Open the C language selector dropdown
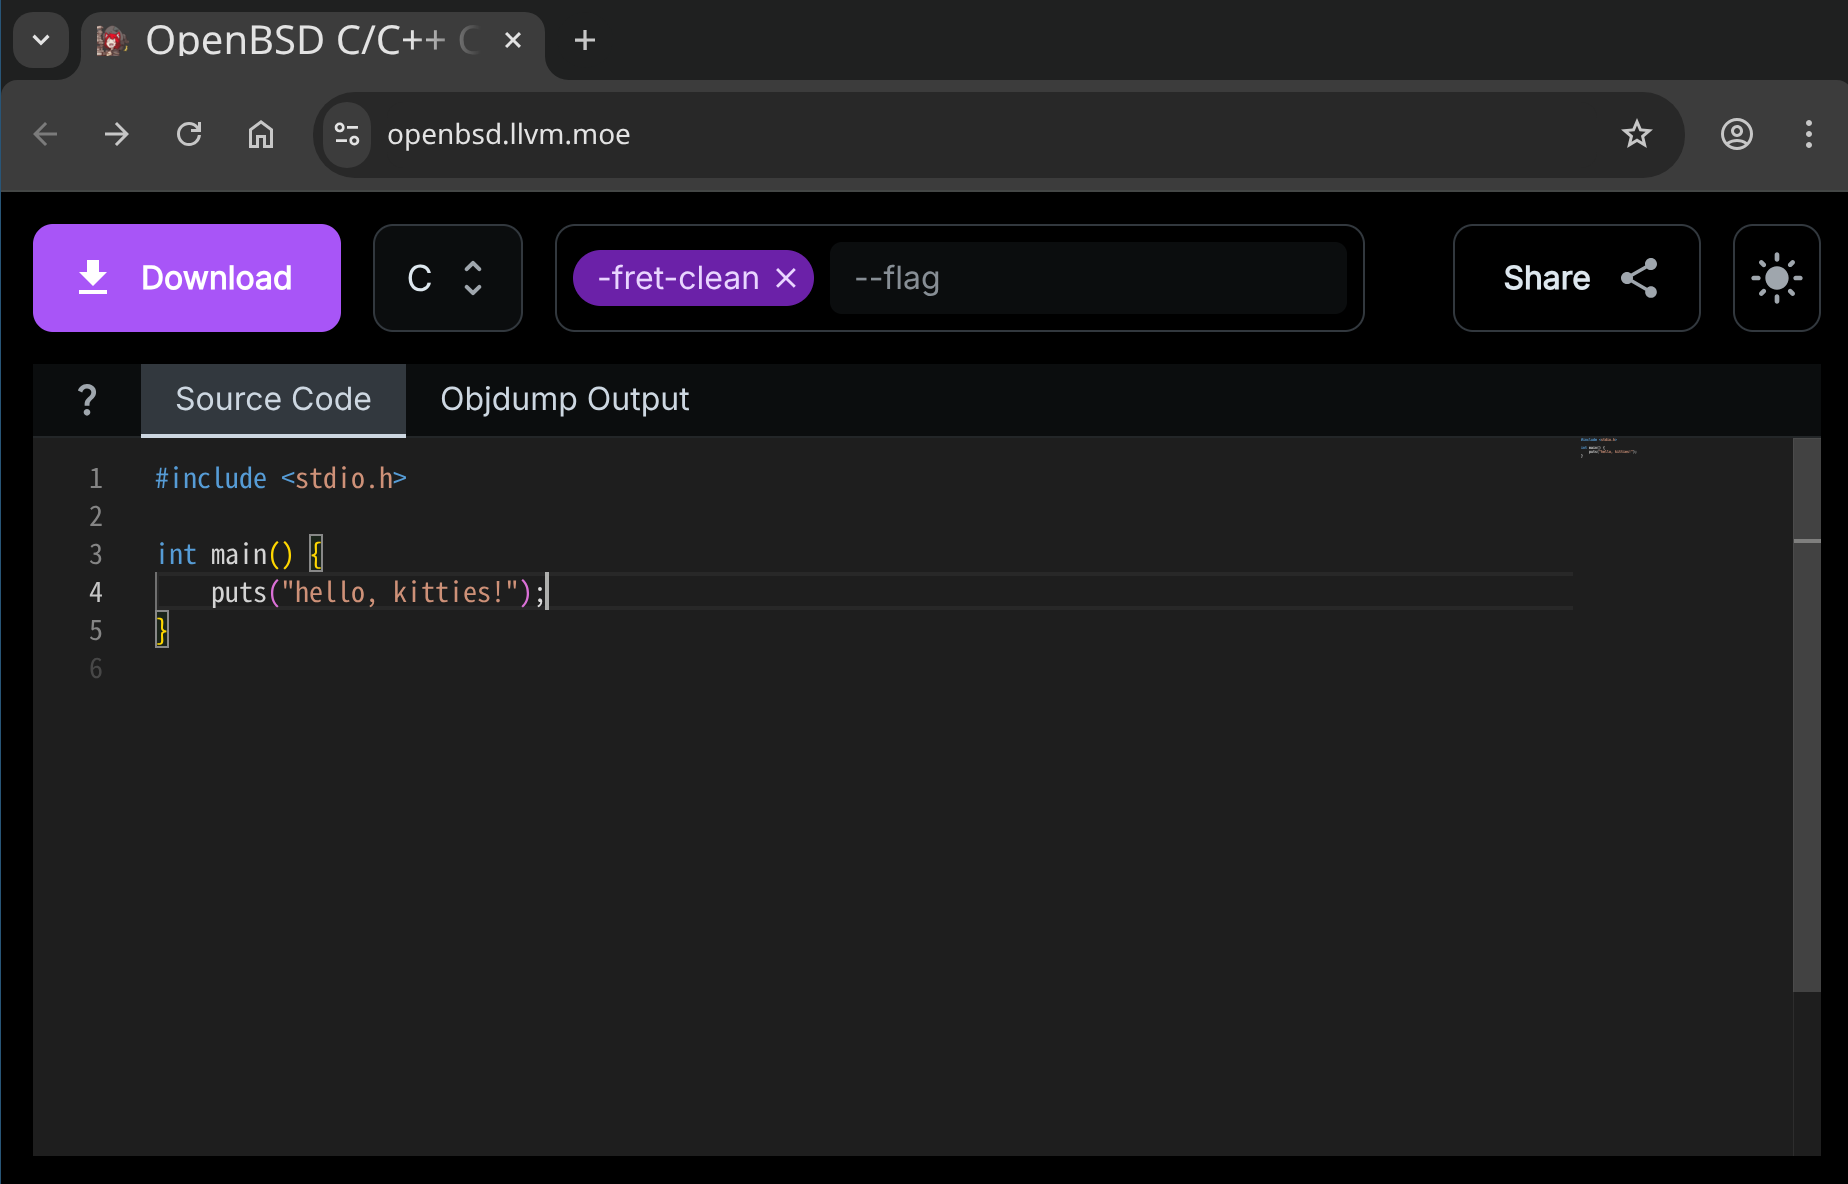Viewport: 1848px width, 1184px height. (x=447, y=278)
